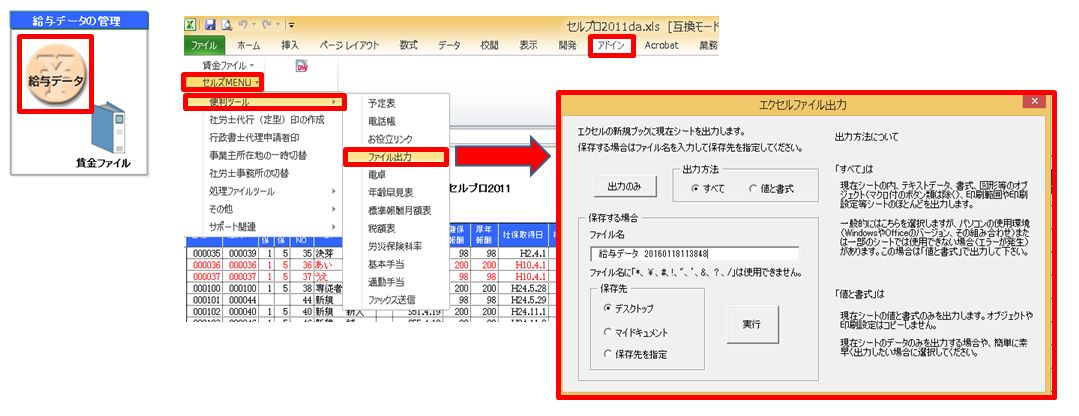1079x416 pixels.
Task: Click the 給与データの管理 panel header
Action: (x=80, y=21)
